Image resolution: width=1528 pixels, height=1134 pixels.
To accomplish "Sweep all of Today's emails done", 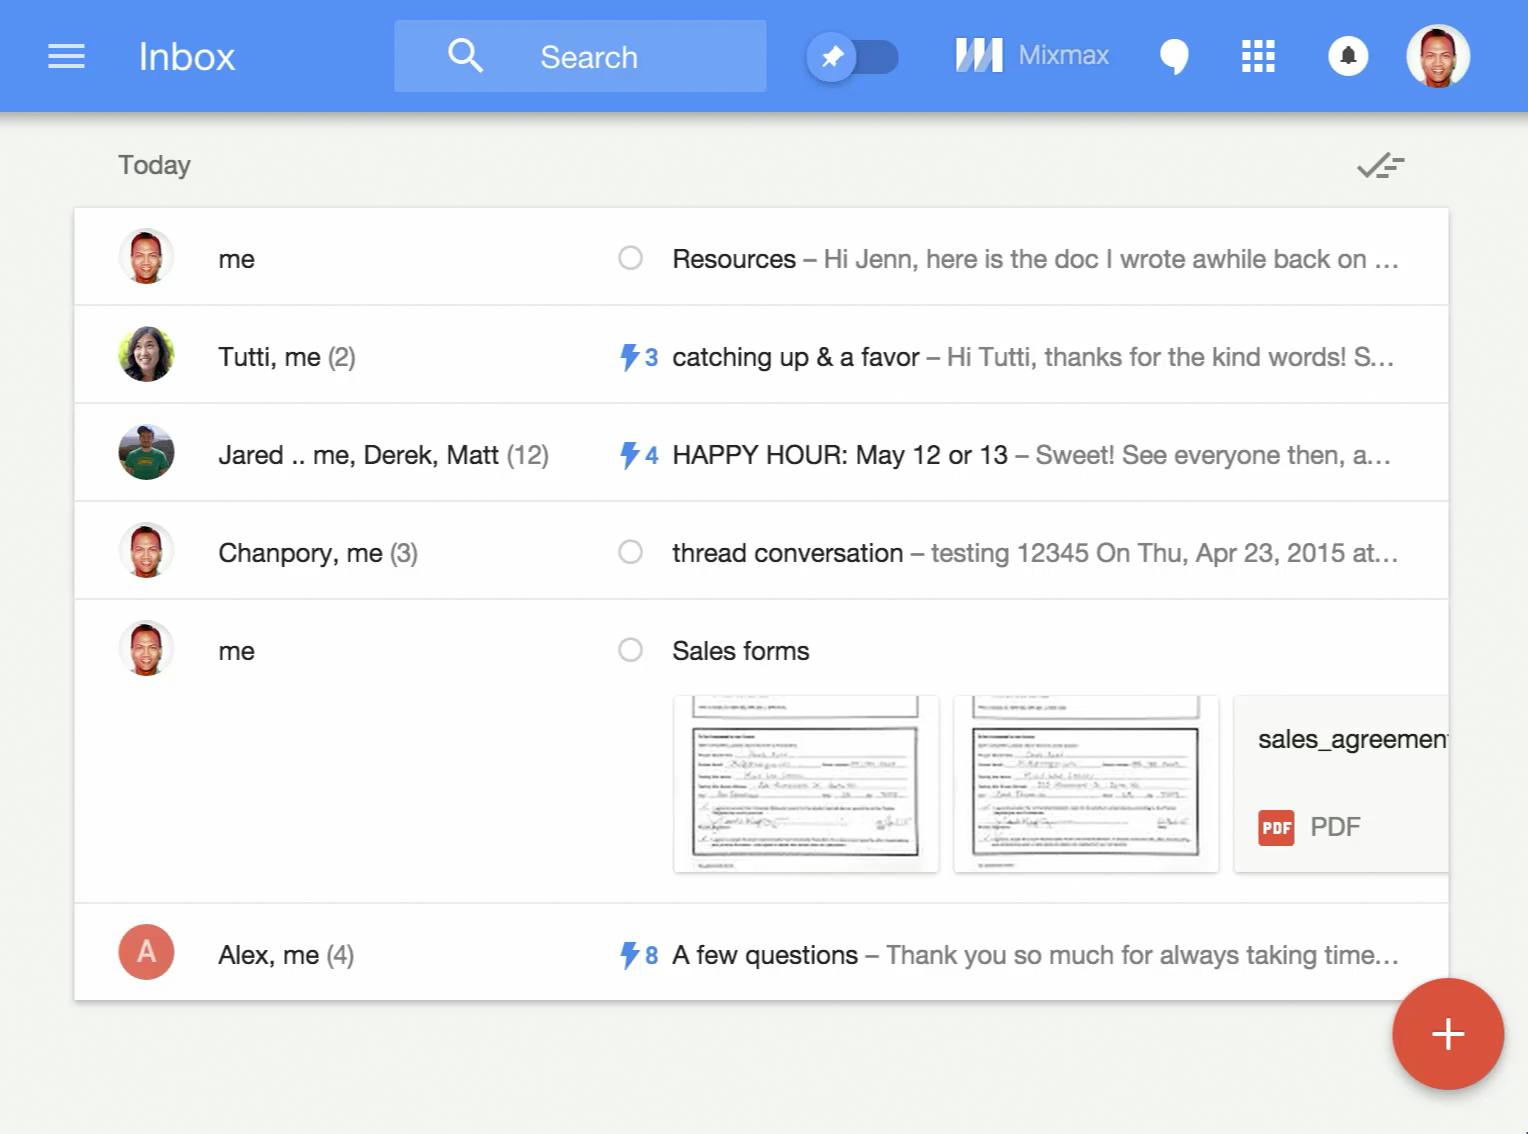I will pyautogui.click(x=1381, y=165).
